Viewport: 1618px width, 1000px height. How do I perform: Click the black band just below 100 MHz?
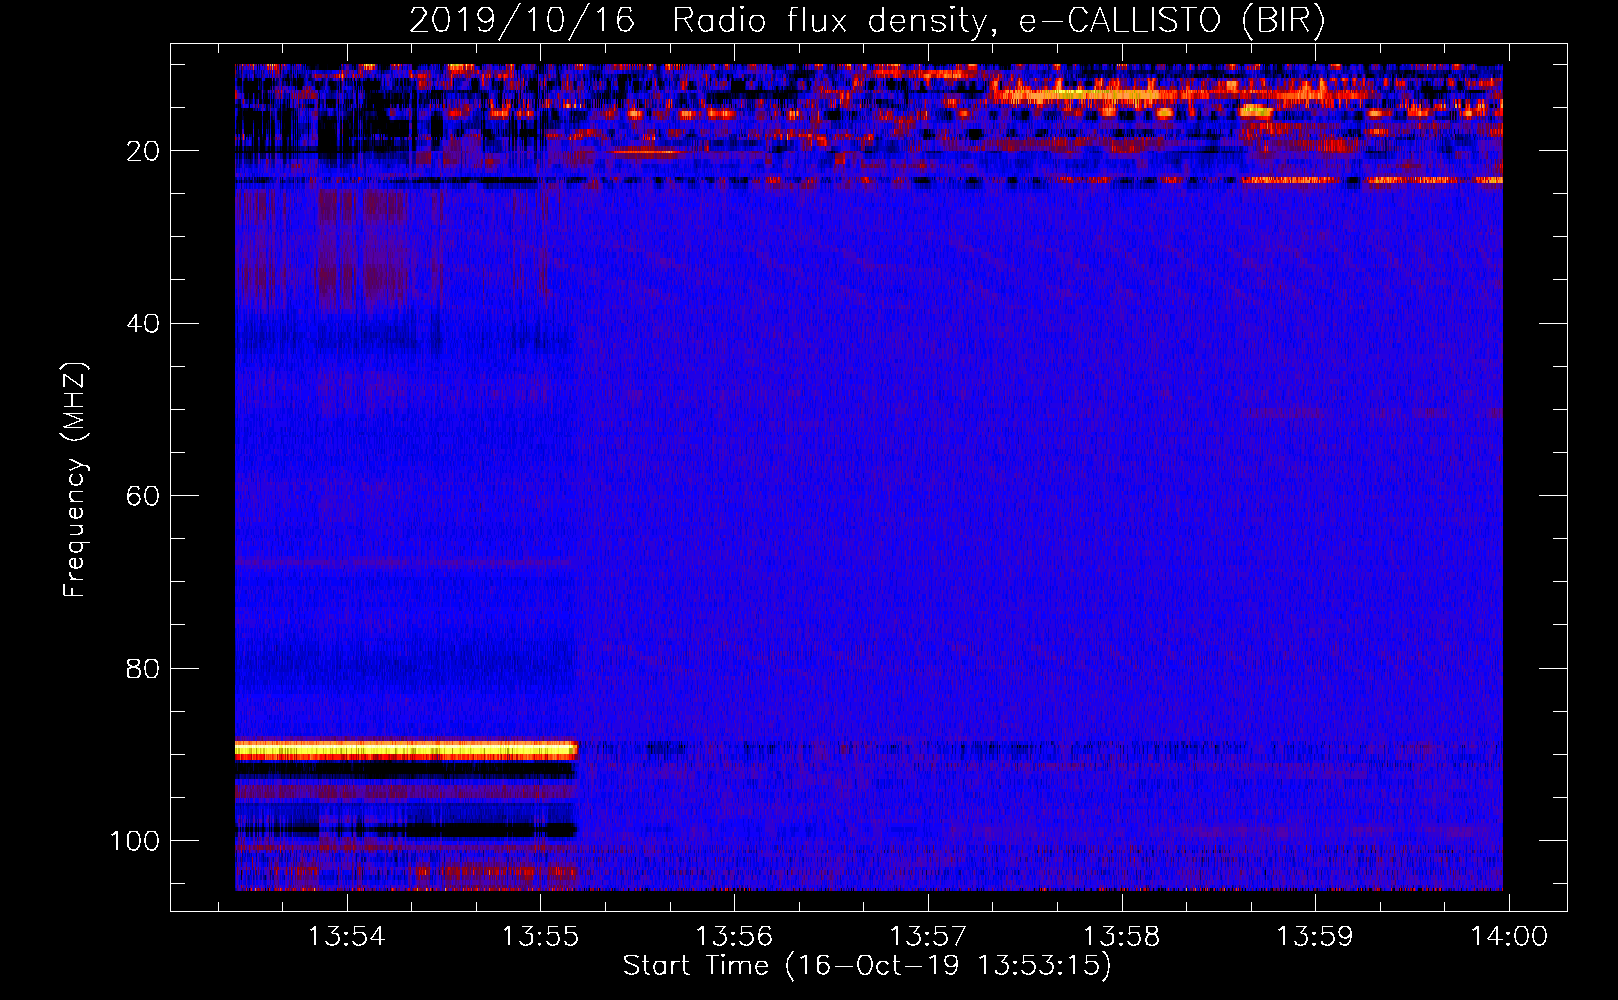pos(406,829)
